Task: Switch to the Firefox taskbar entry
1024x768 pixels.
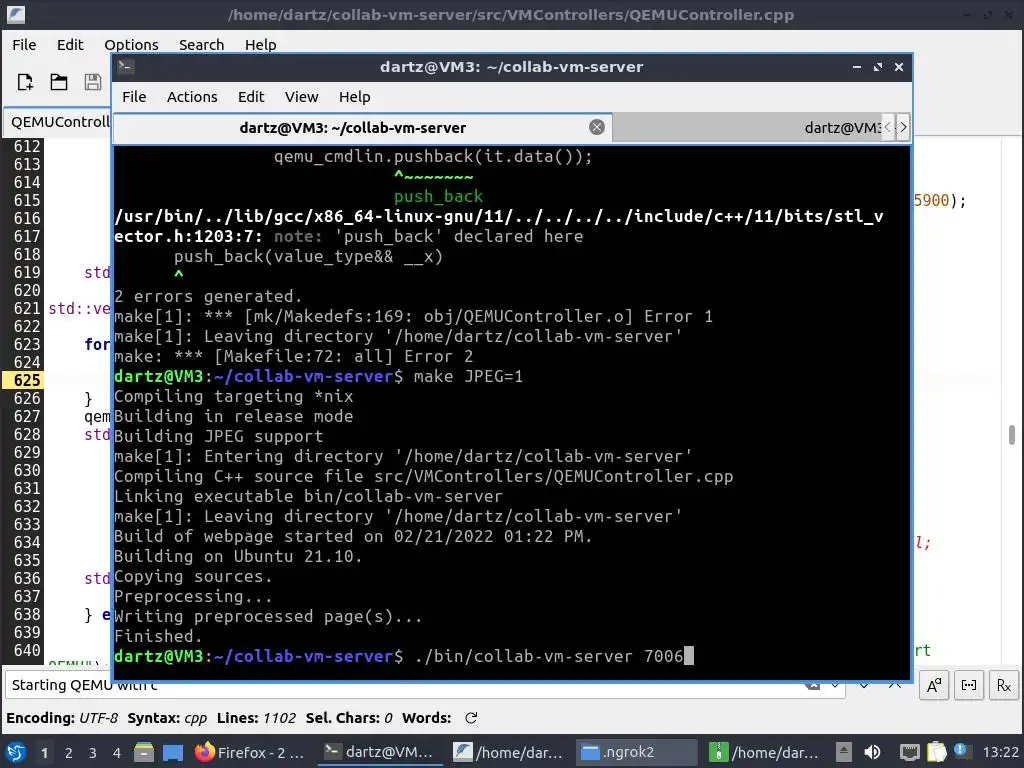Action: click(x=250, y=753)
